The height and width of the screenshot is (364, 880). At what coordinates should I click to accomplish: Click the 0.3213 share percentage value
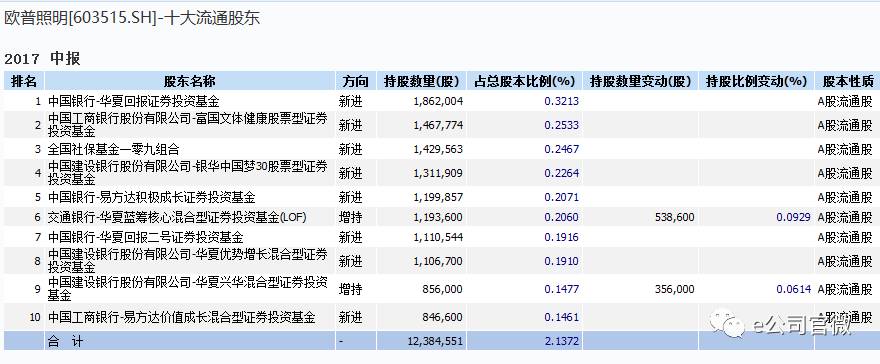click(x=562, y=102)
